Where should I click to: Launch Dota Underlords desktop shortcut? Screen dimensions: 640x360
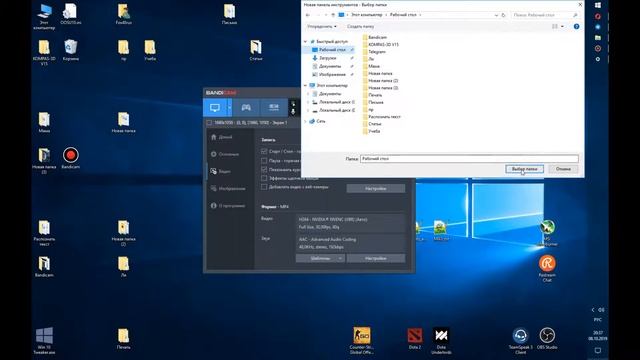tap(441, 340)
